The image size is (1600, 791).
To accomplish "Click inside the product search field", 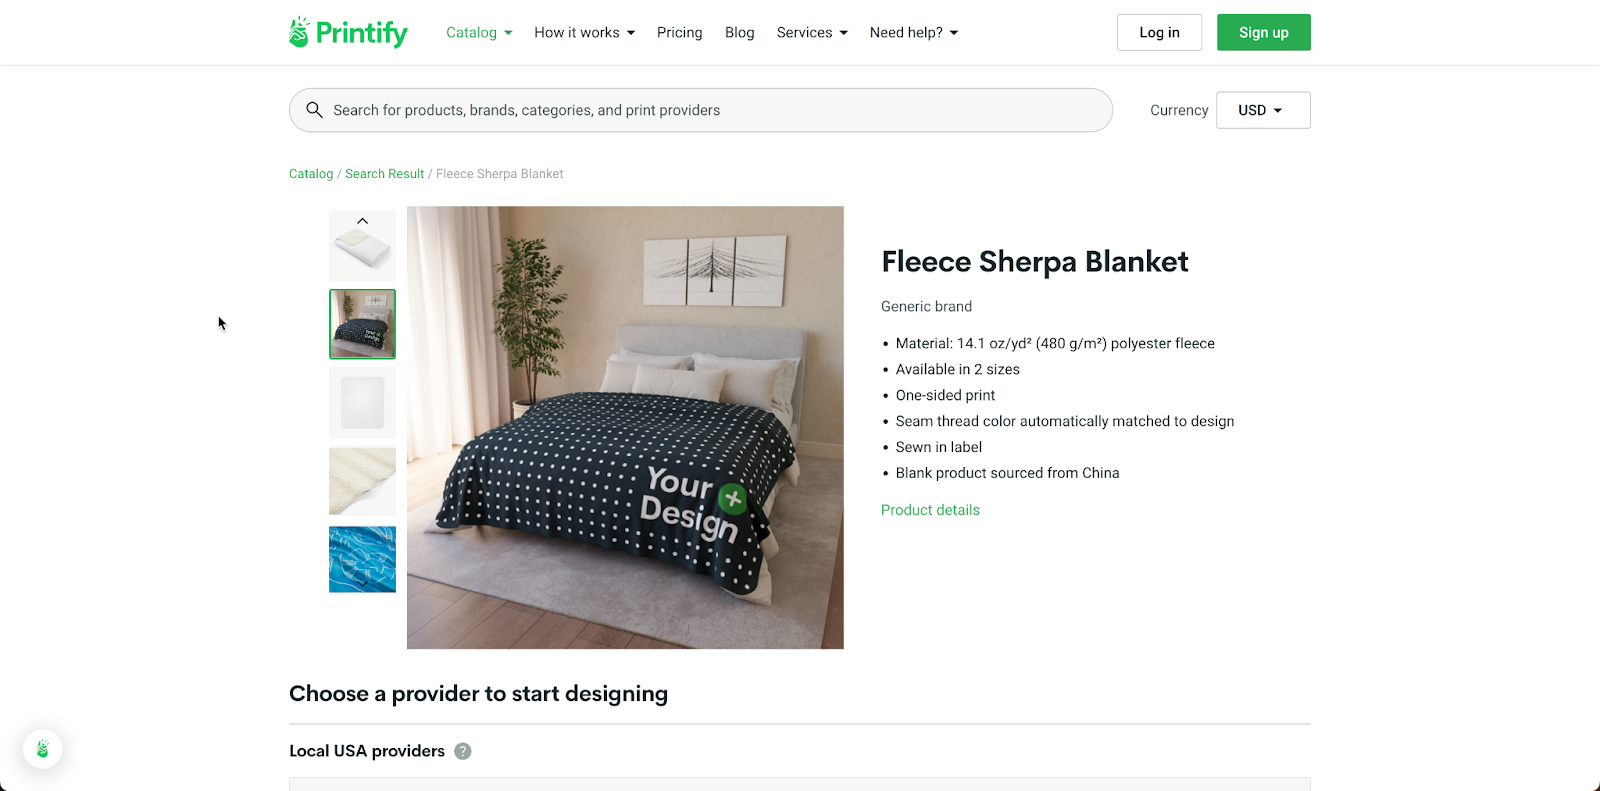I will tap(700, 110).
